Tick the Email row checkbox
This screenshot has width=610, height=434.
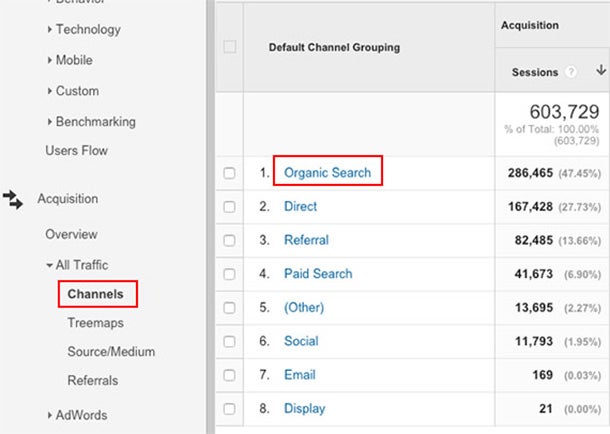[x=230, y=375]
